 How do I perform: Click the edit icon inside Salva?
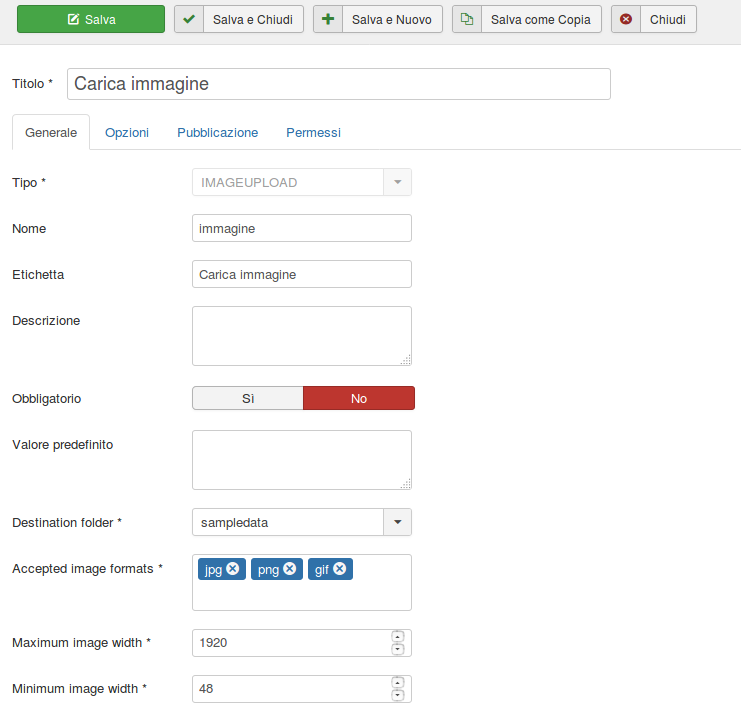click(x=73, y=19)
